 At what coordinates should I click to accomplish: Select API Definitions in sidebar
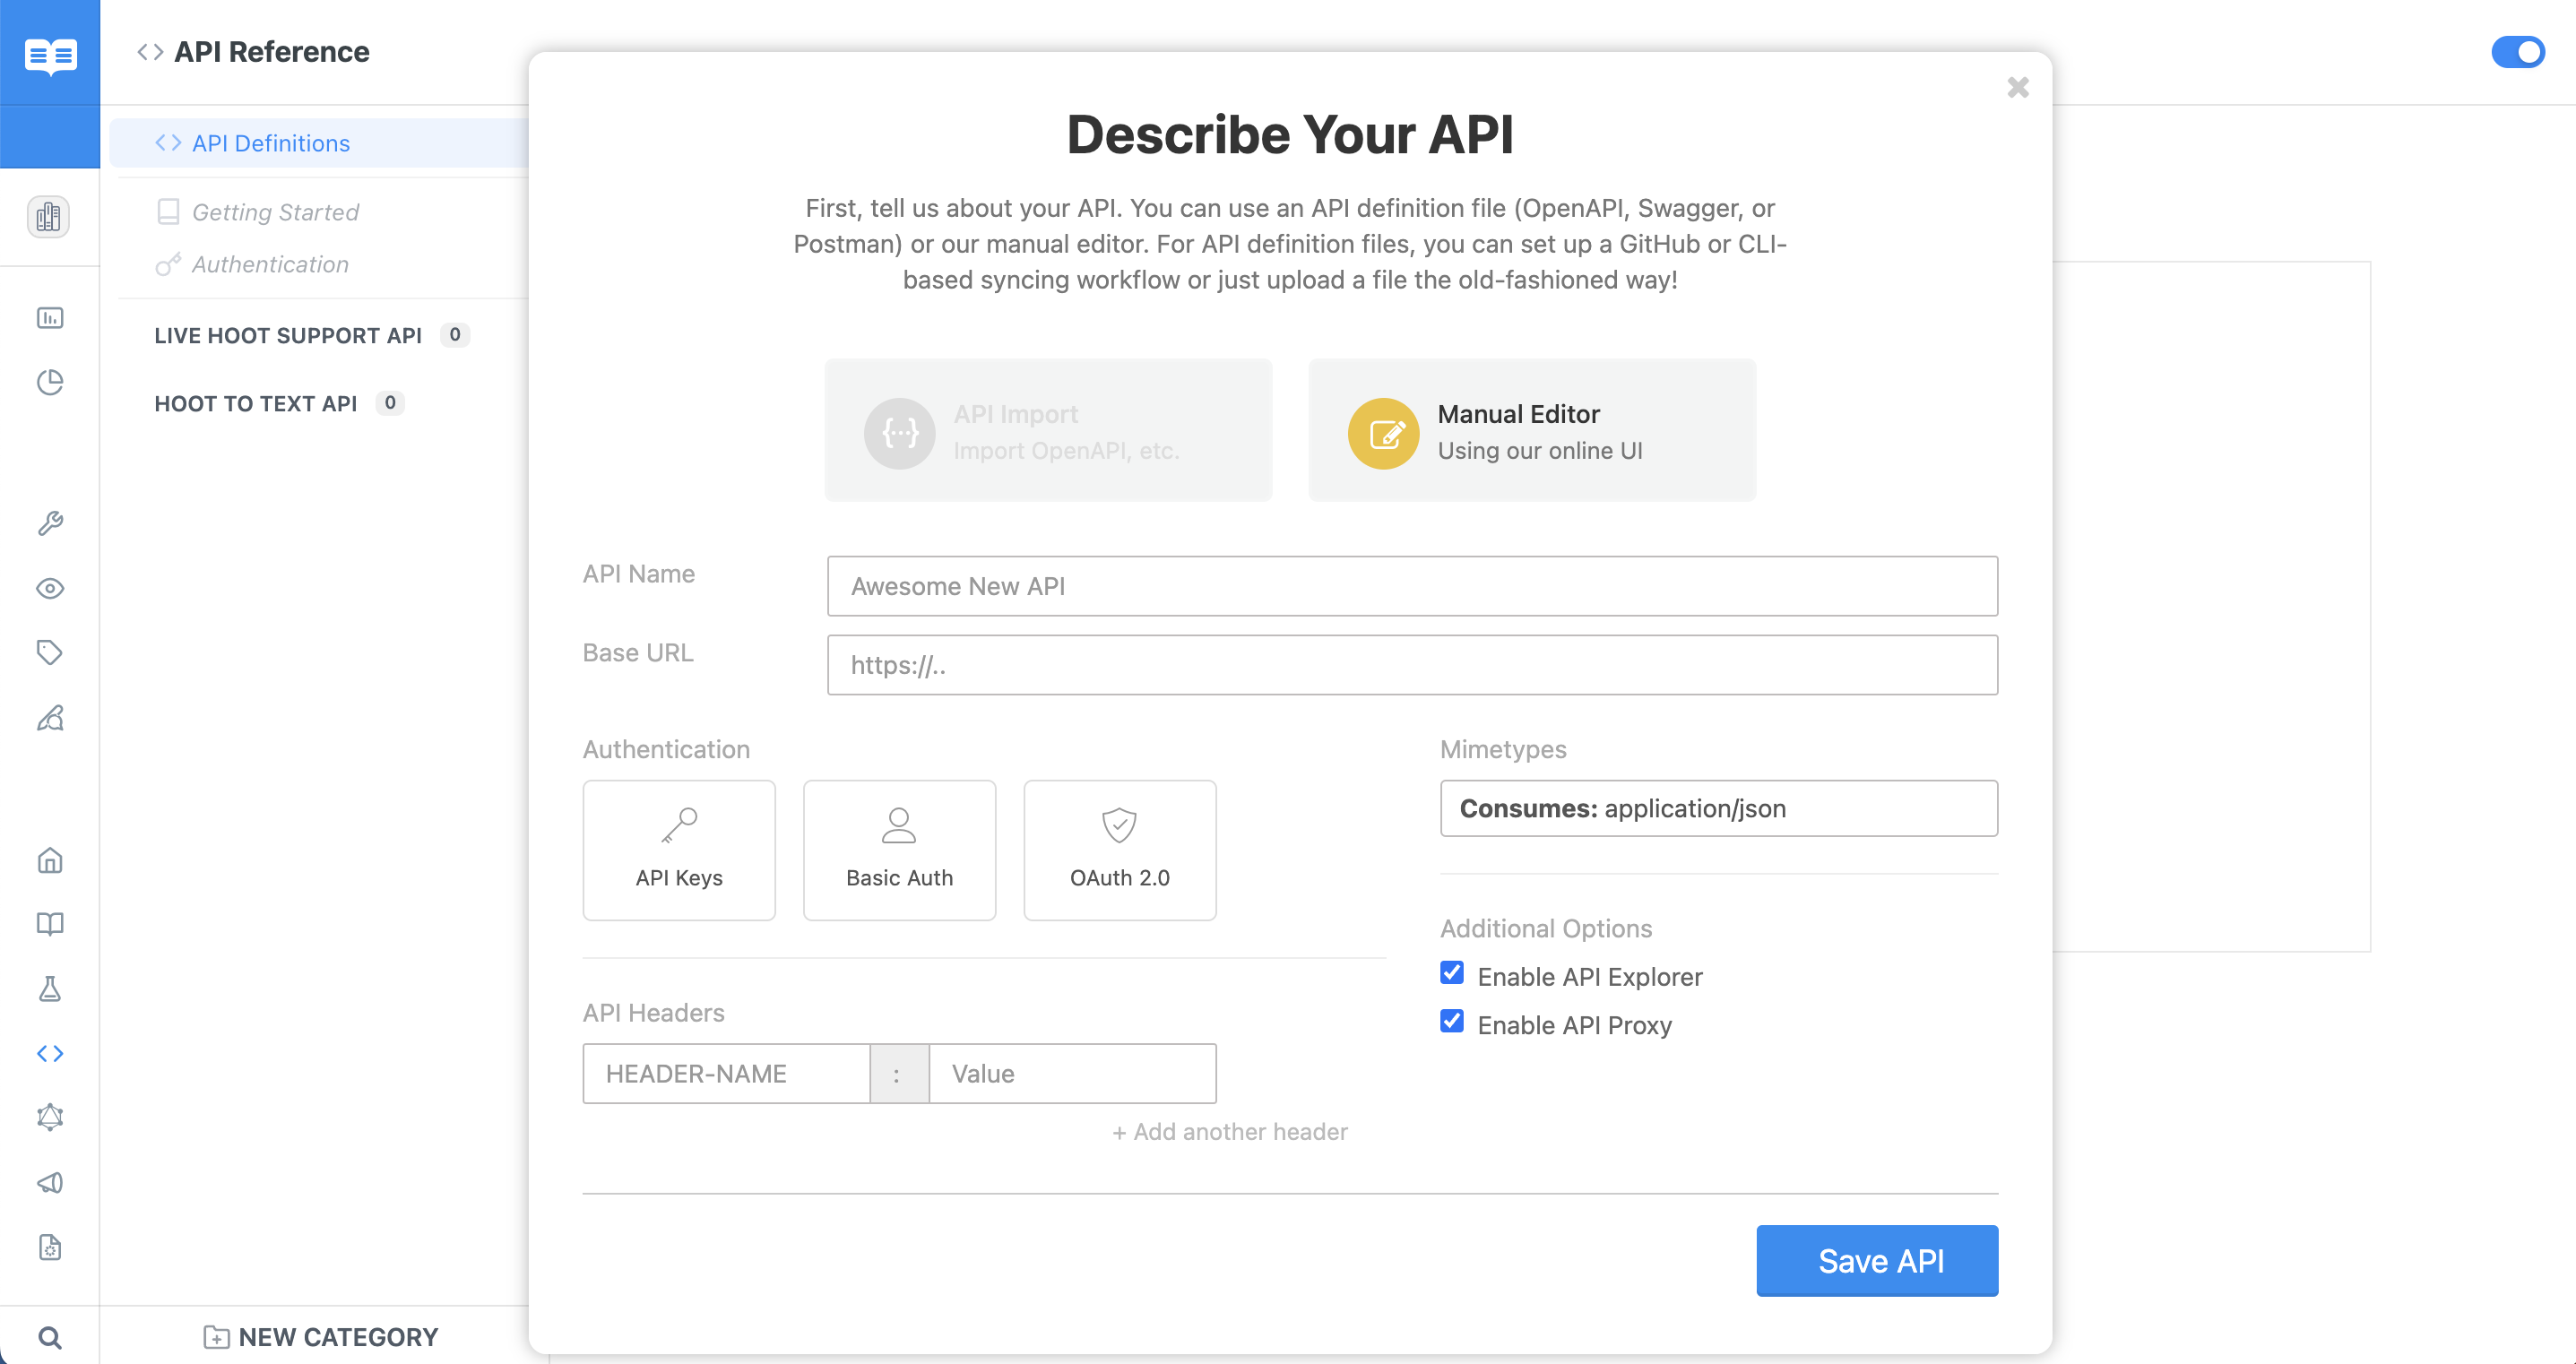[271, 143]
